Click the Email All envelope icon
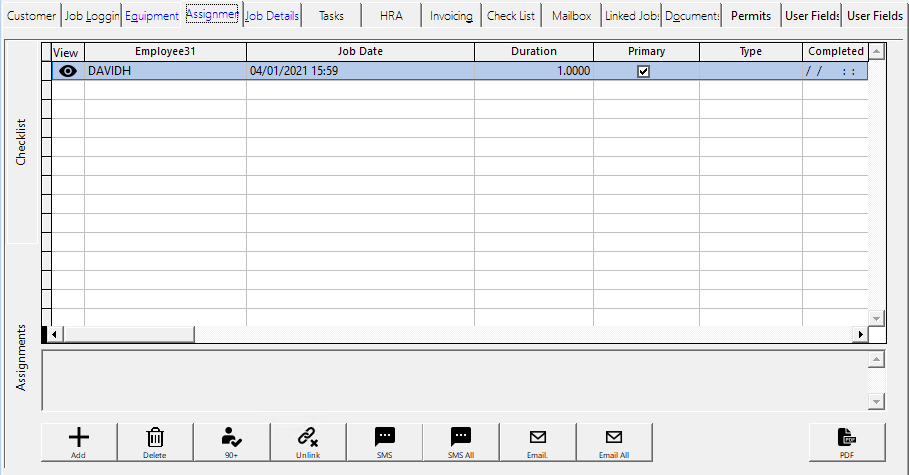Viewport: 909px width, 475px height. pyautogui.click(x=614, y=437)
